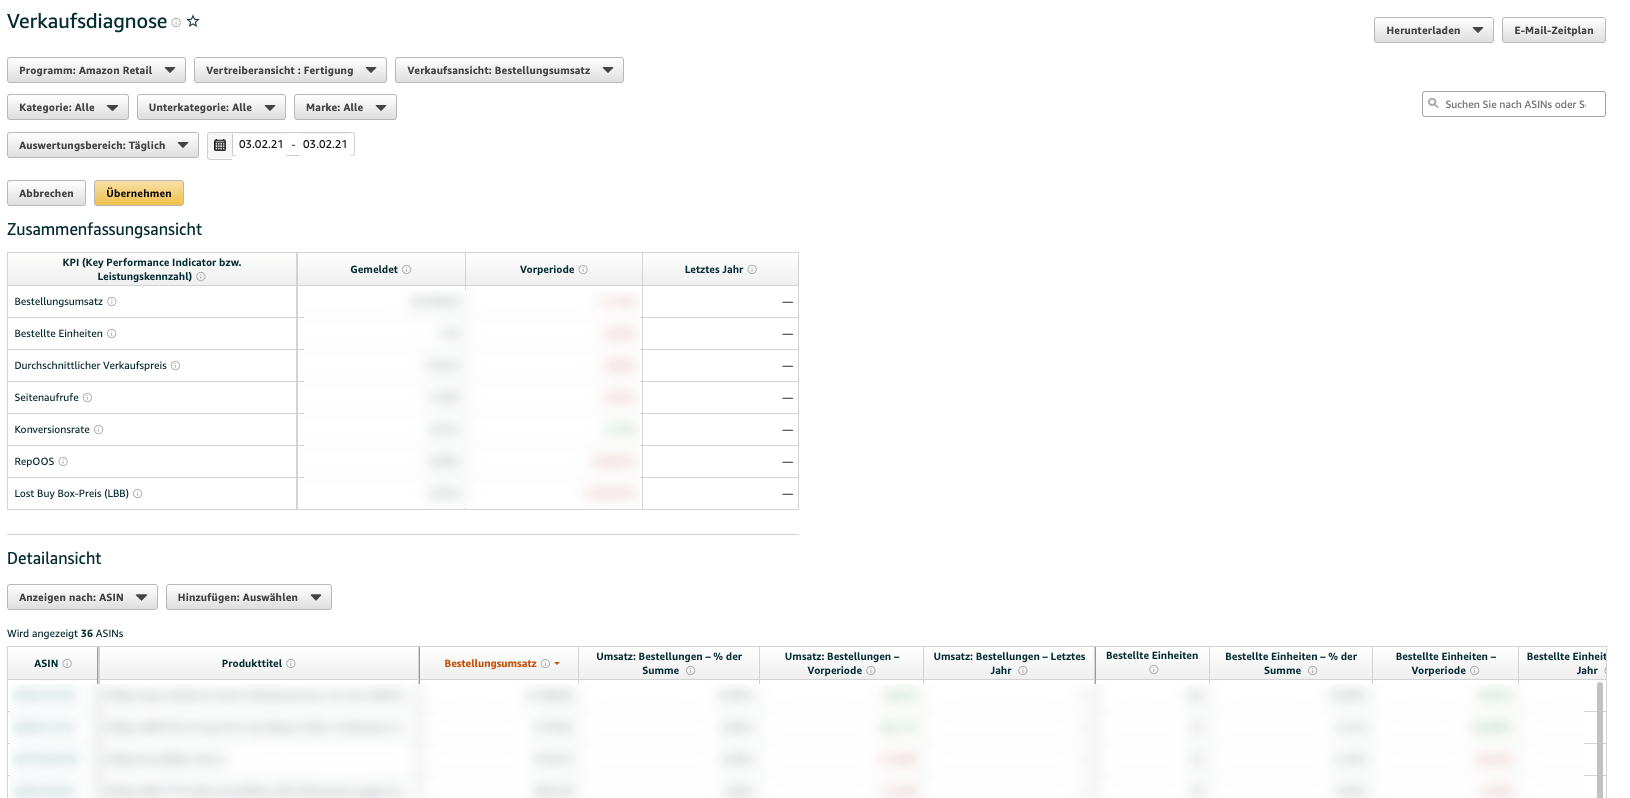Click the favorite star next to Verkaufsdiagnose

point(193,21)
